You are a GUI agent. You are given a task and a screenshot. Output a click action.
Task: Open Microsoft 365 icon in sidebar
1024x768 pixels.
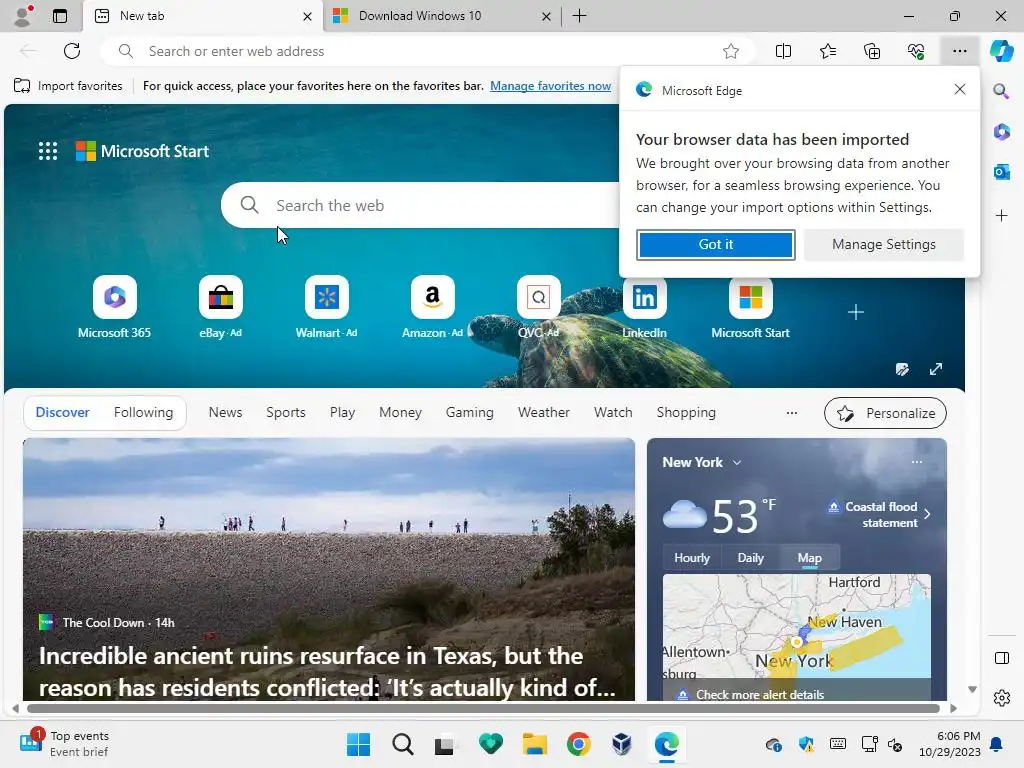click(1001, 132)
